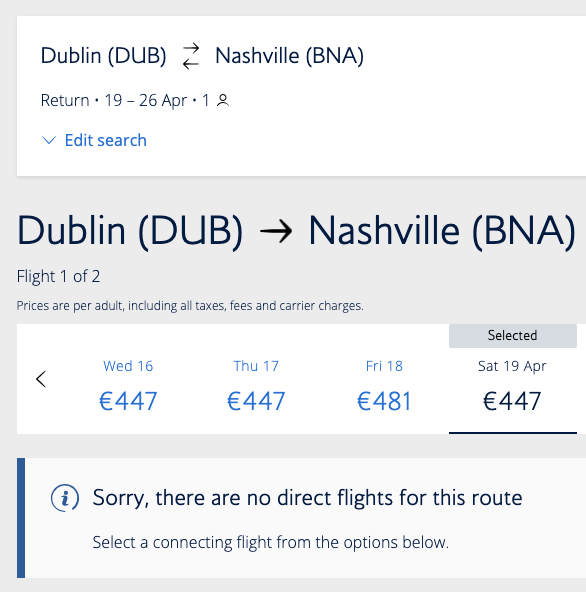The width and height of the screenshot is (586, 592).
Task: Click the info icon in the notice
Action: tap(65, 498)
